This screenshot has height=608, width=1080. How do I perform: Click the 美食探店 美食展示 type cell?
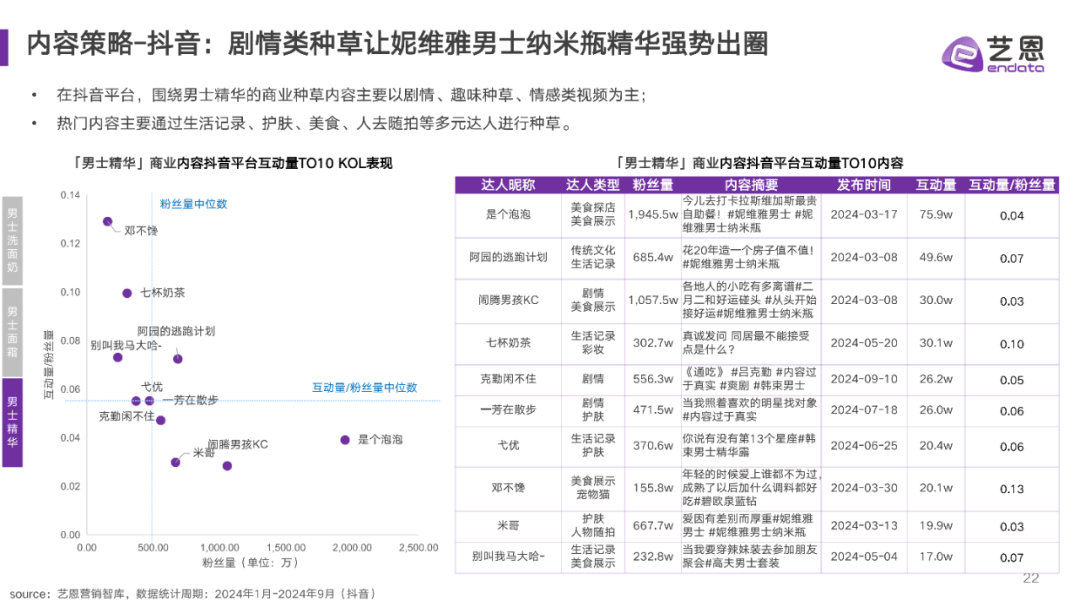pos(593,214)
